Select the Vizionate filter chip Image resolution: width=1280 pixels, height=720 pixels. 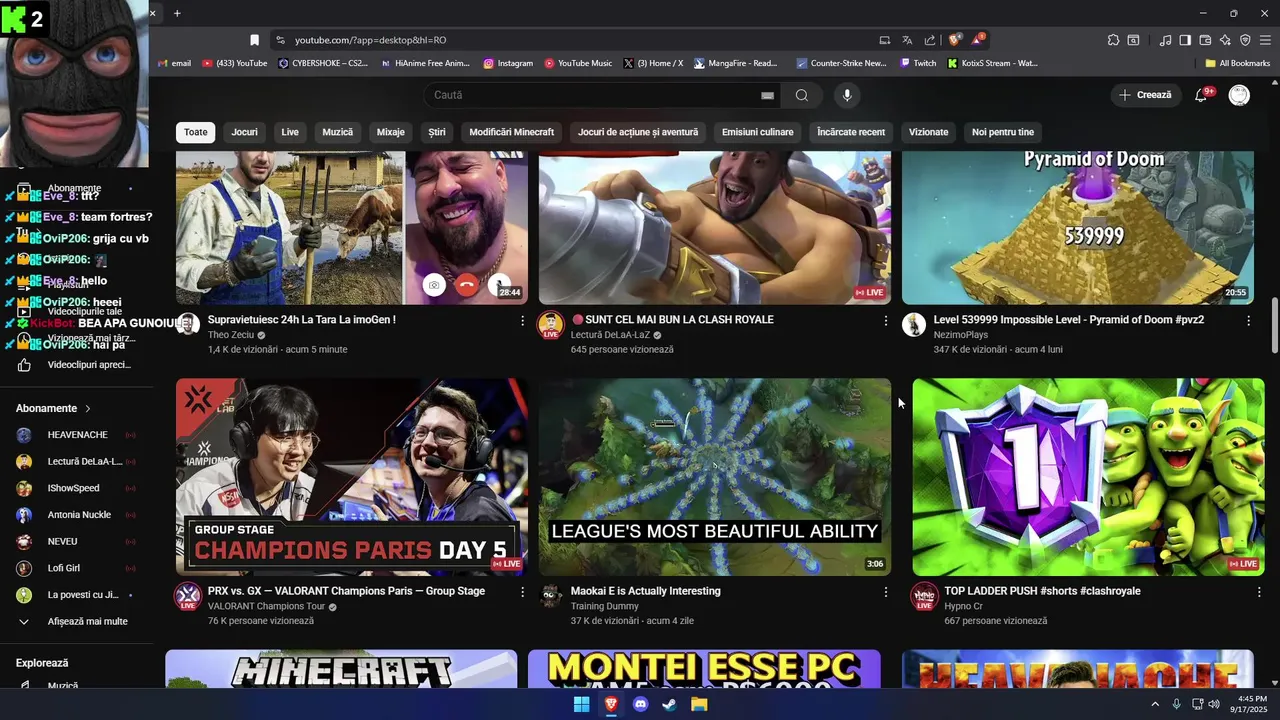[x=928, y=132]
